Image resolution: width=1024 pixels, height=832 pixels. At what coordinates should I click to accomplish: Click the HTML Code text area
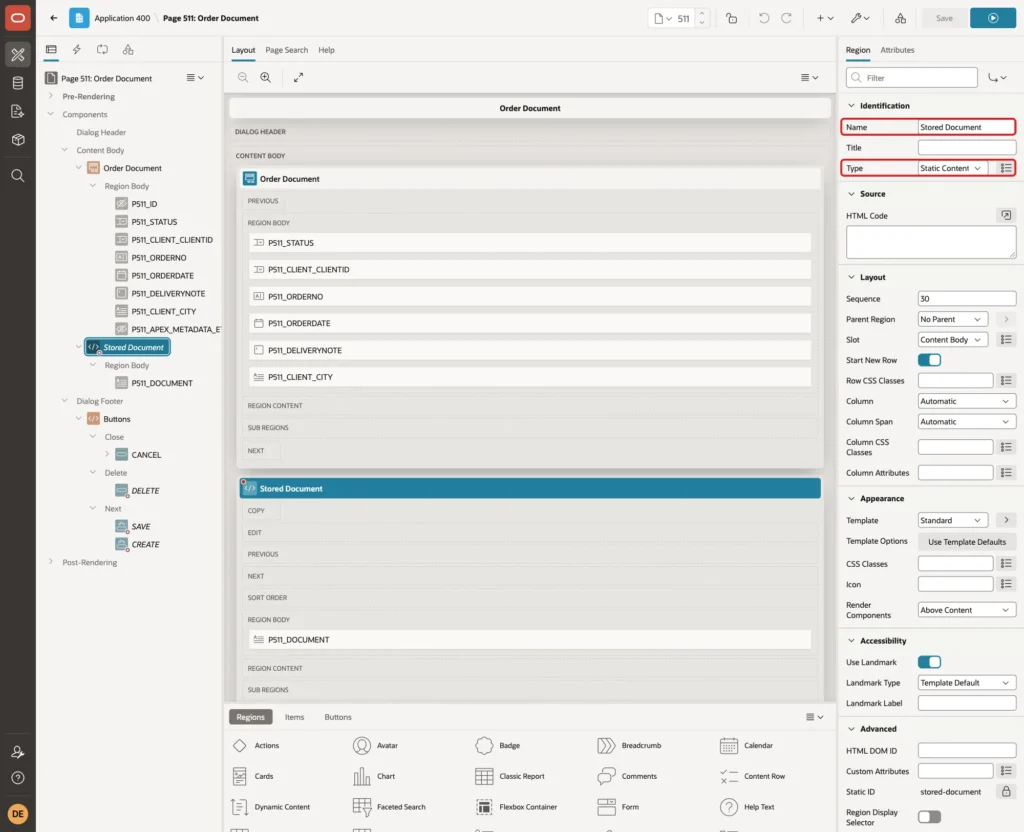(931, 242)
